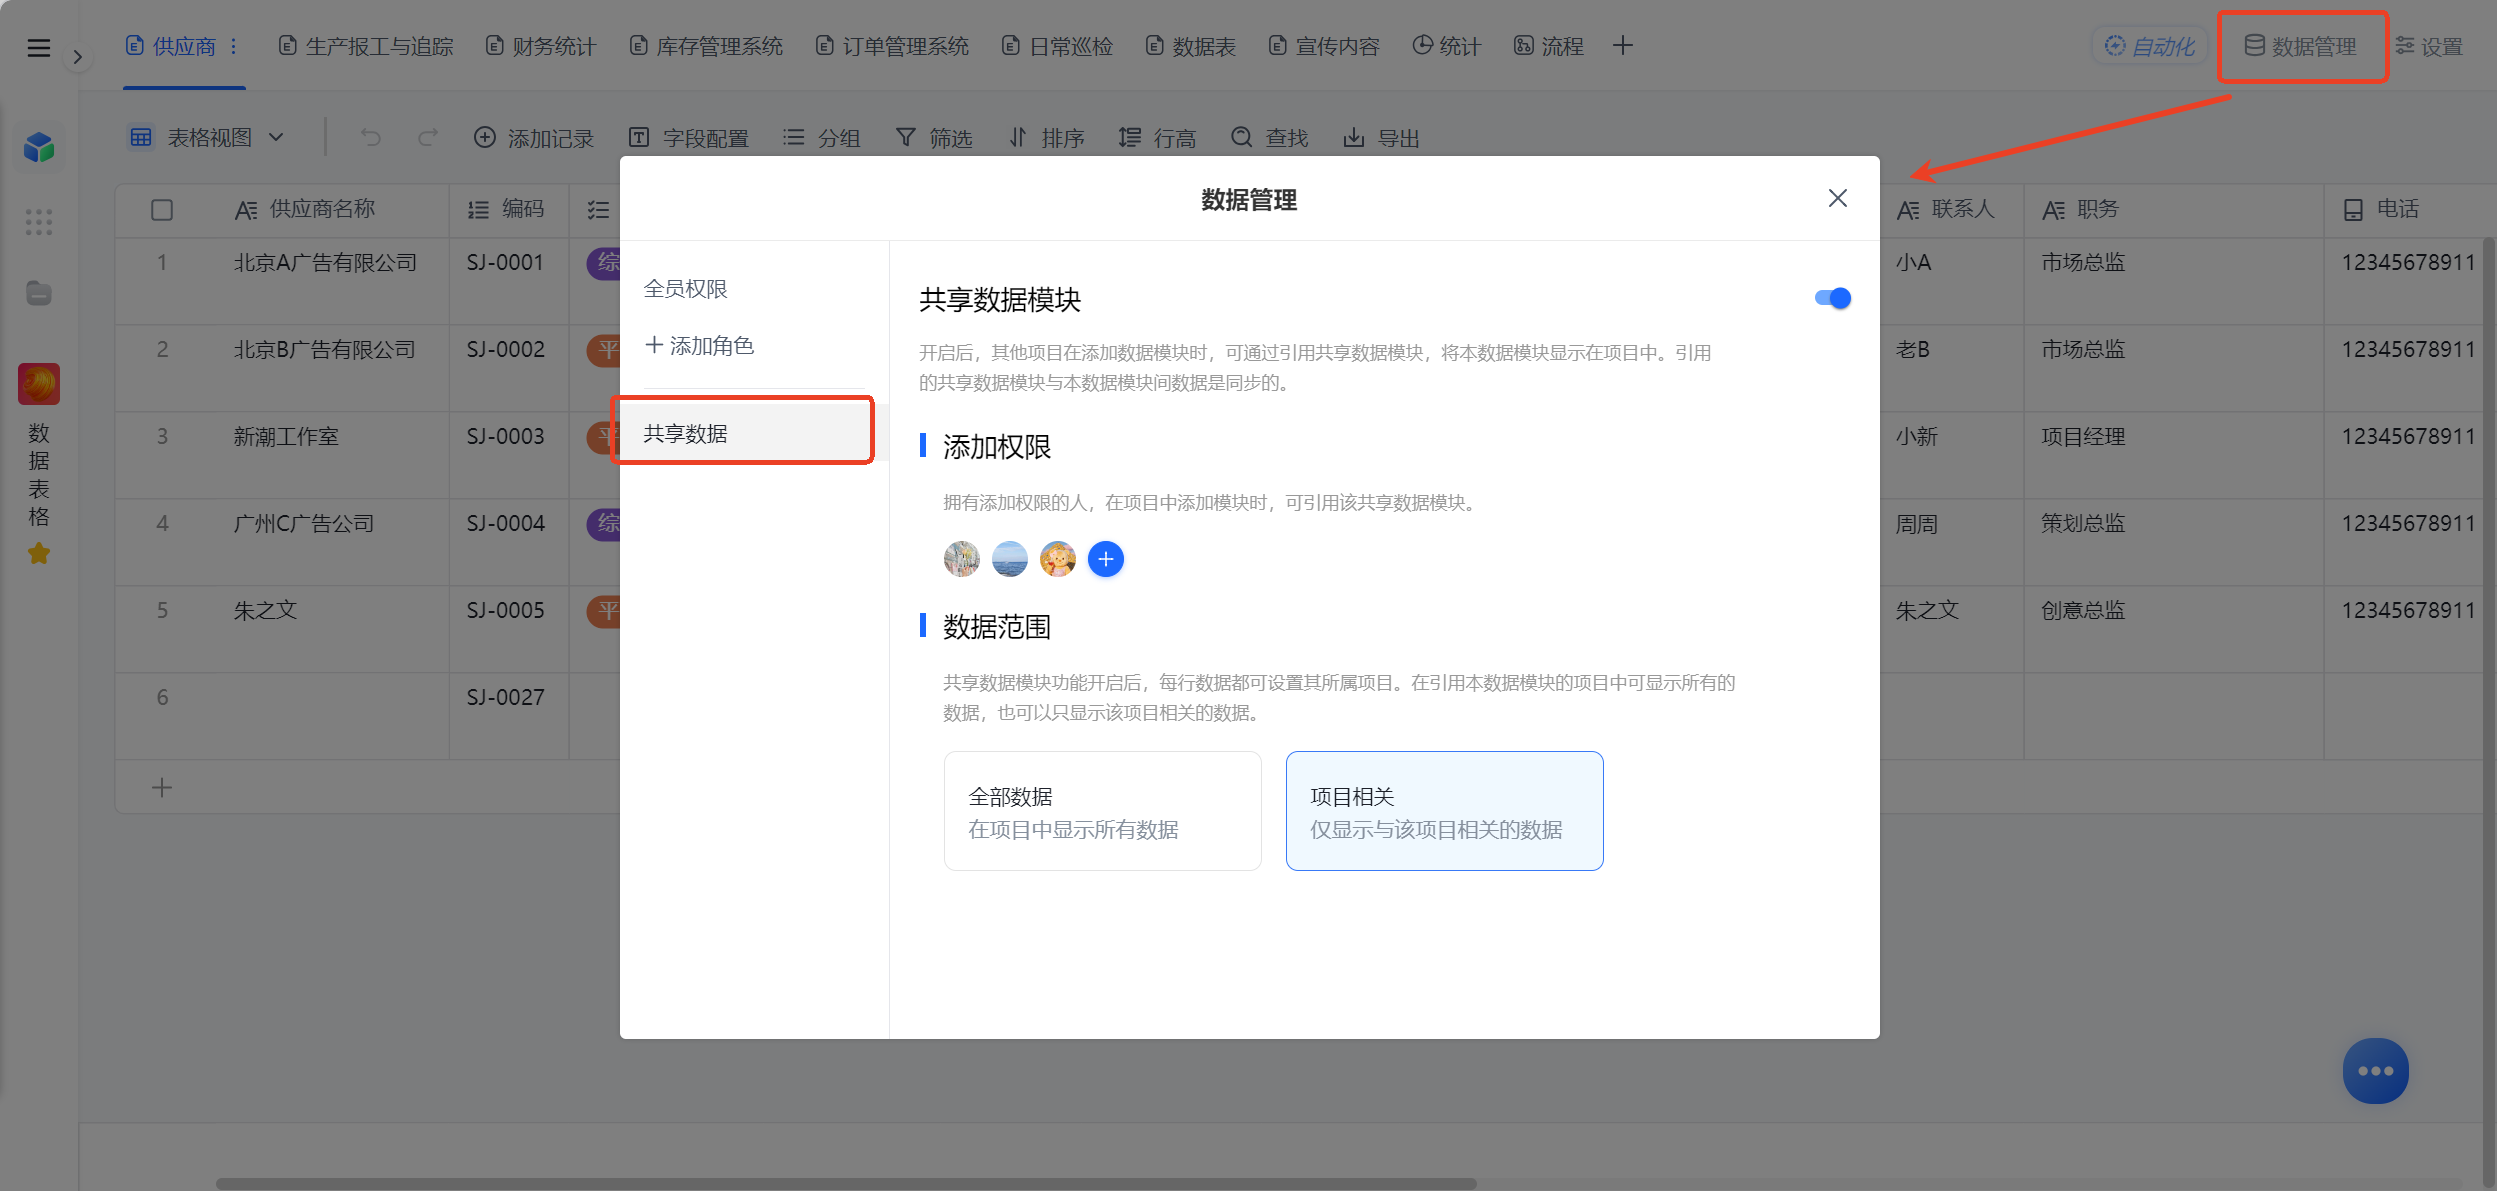Click code cell SJ-0004
Screen dimensions: 2497x1191
click(x=506, y=524)
